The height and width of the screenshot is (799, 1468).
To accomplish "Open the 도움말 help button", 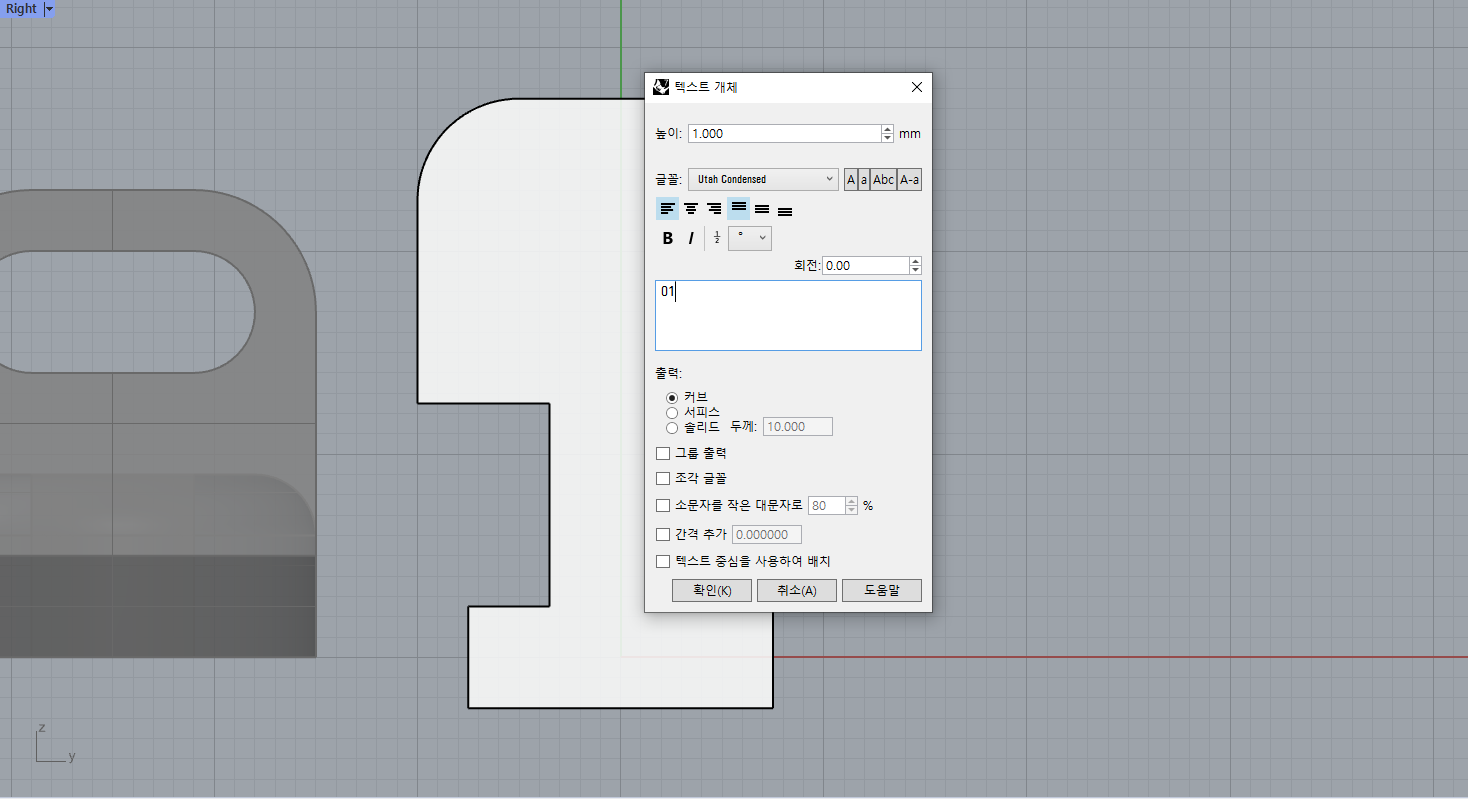I will click(881, 590).
